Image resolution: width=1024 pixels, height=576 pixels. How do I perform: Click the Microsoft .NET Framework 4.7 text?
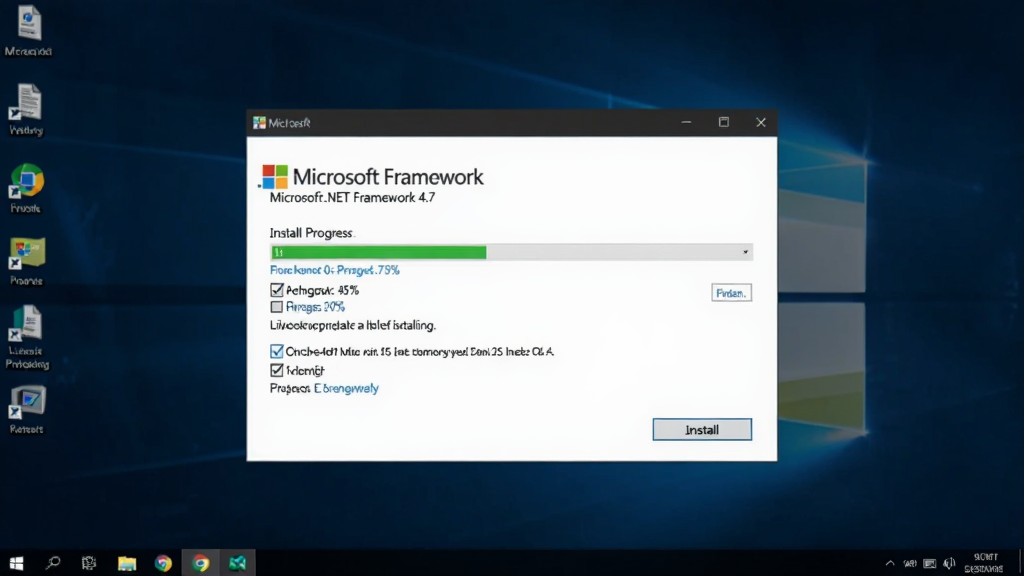[x=352, y=197]
